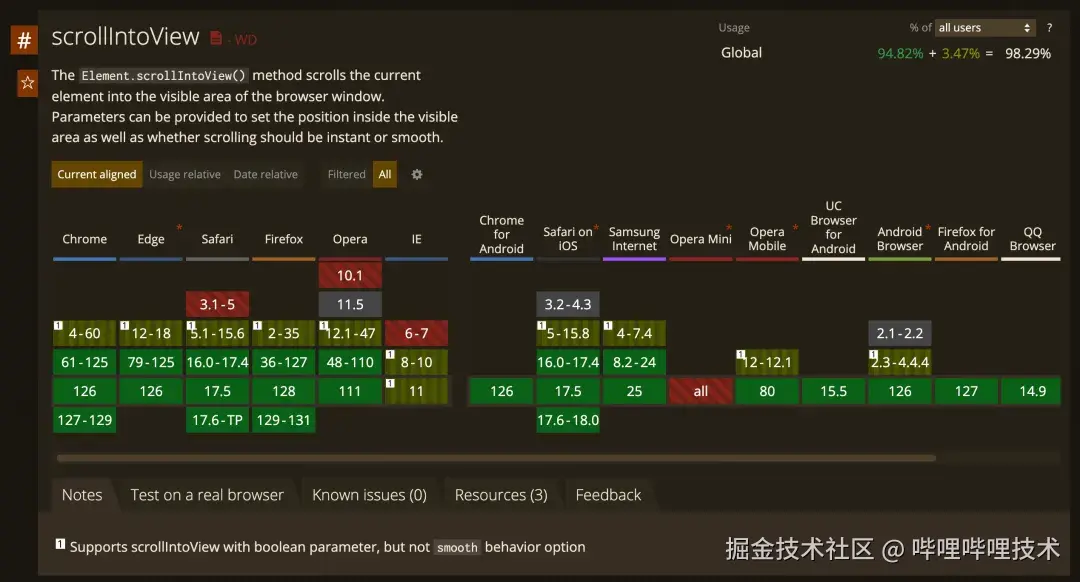
Task: Open the Notes tab
Action: tap(82, 495)
